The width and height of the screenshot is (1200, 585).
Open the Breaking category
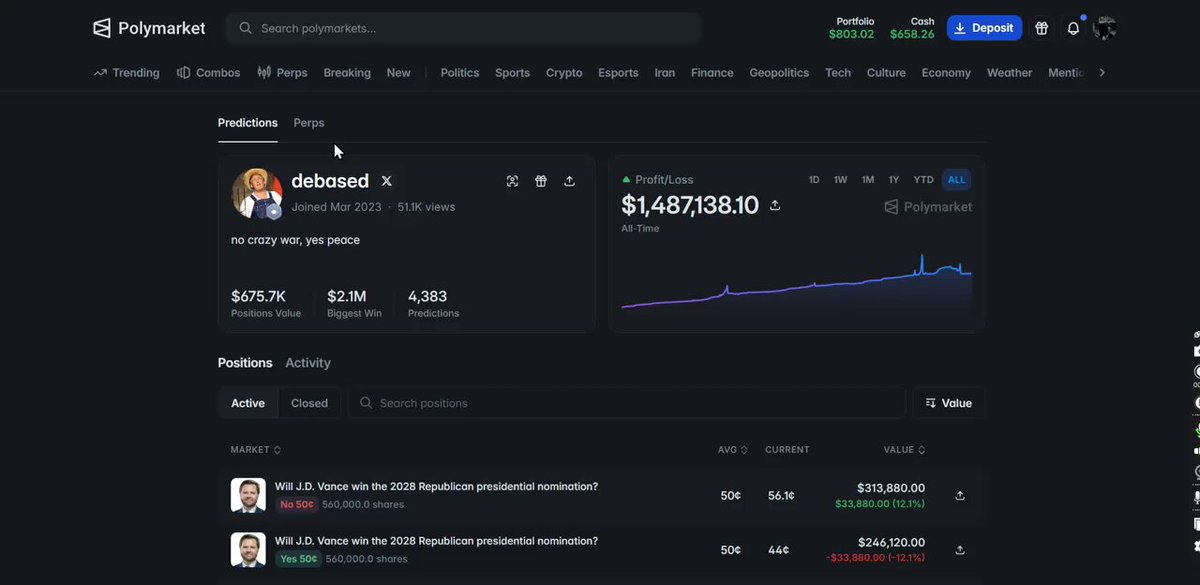point(347,73)
